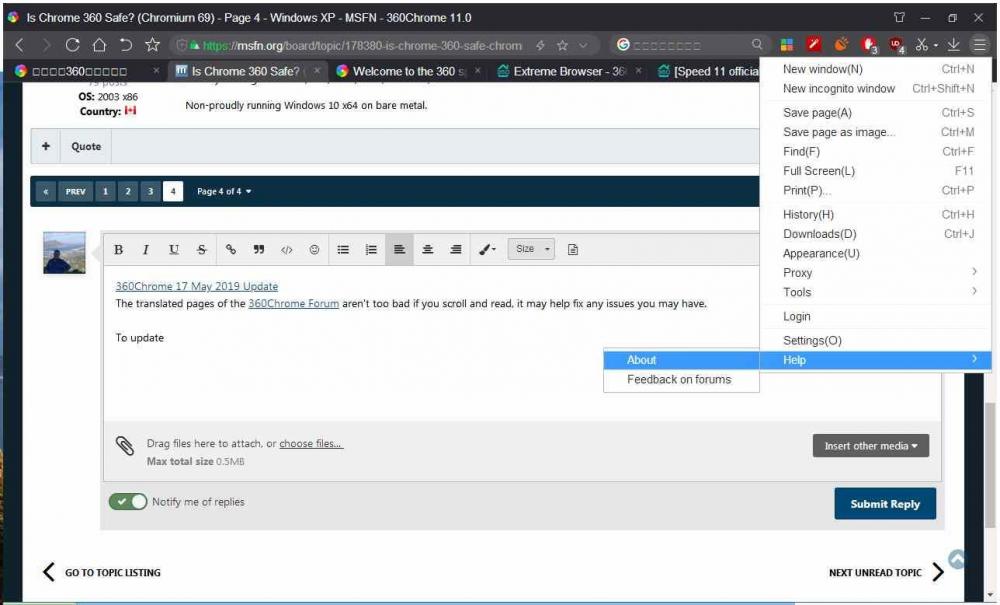The height and width of the screenshot is (605, 1000).
Task: Center align text in editor
Action: [x=427, y=249]
